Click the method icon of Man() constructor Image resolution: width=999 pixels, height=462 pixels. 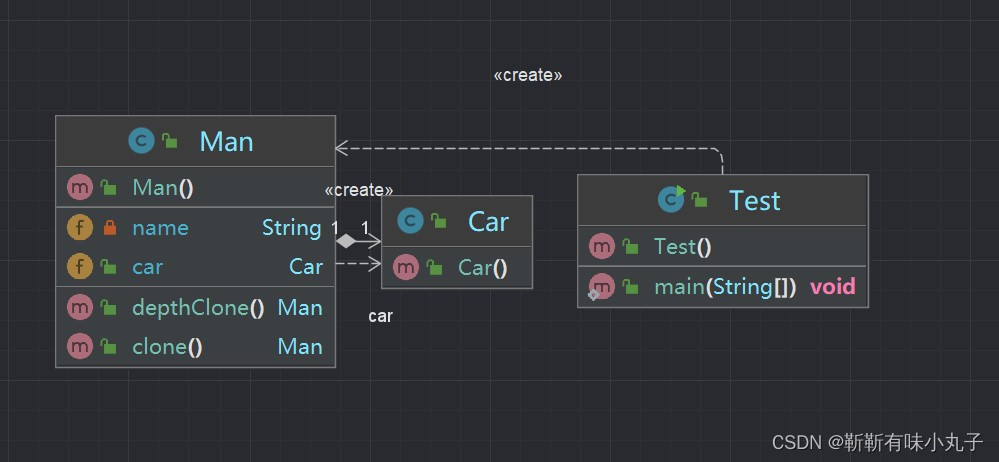point(80,188)
